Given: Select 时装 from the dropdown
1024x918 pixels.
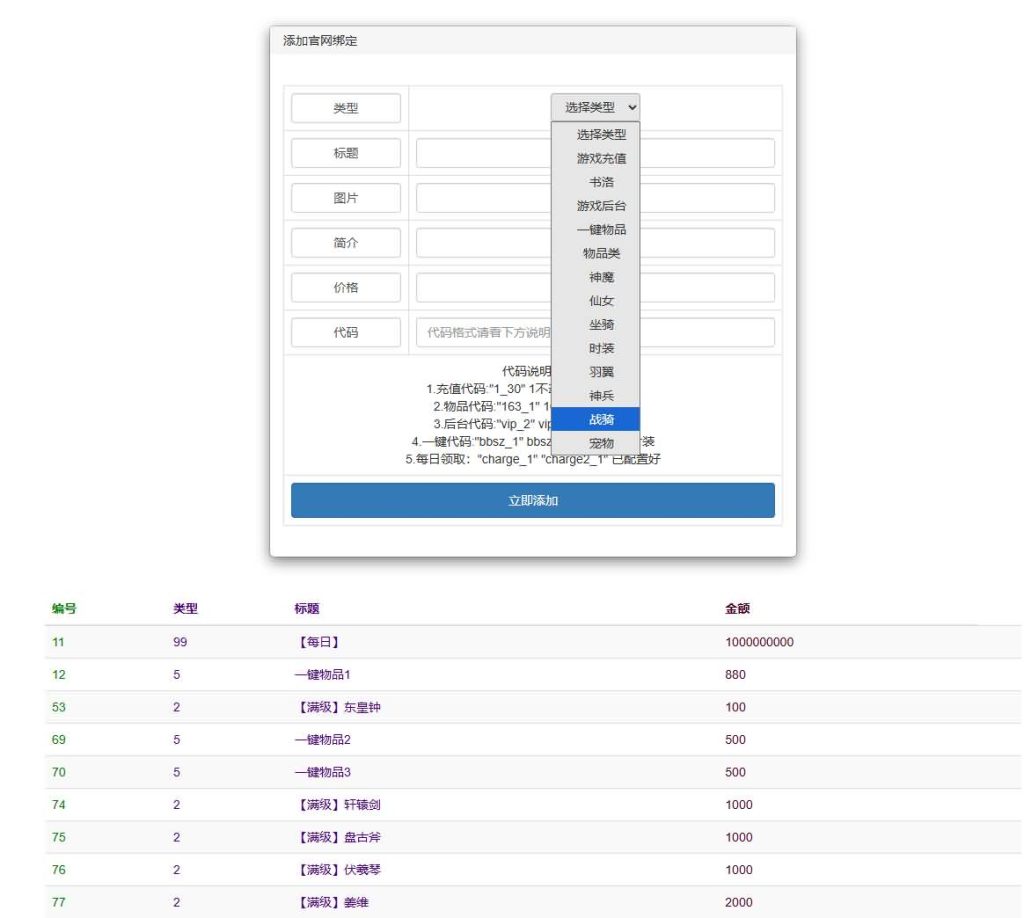Looking at the screenshot, I should [x=600, y=348].
